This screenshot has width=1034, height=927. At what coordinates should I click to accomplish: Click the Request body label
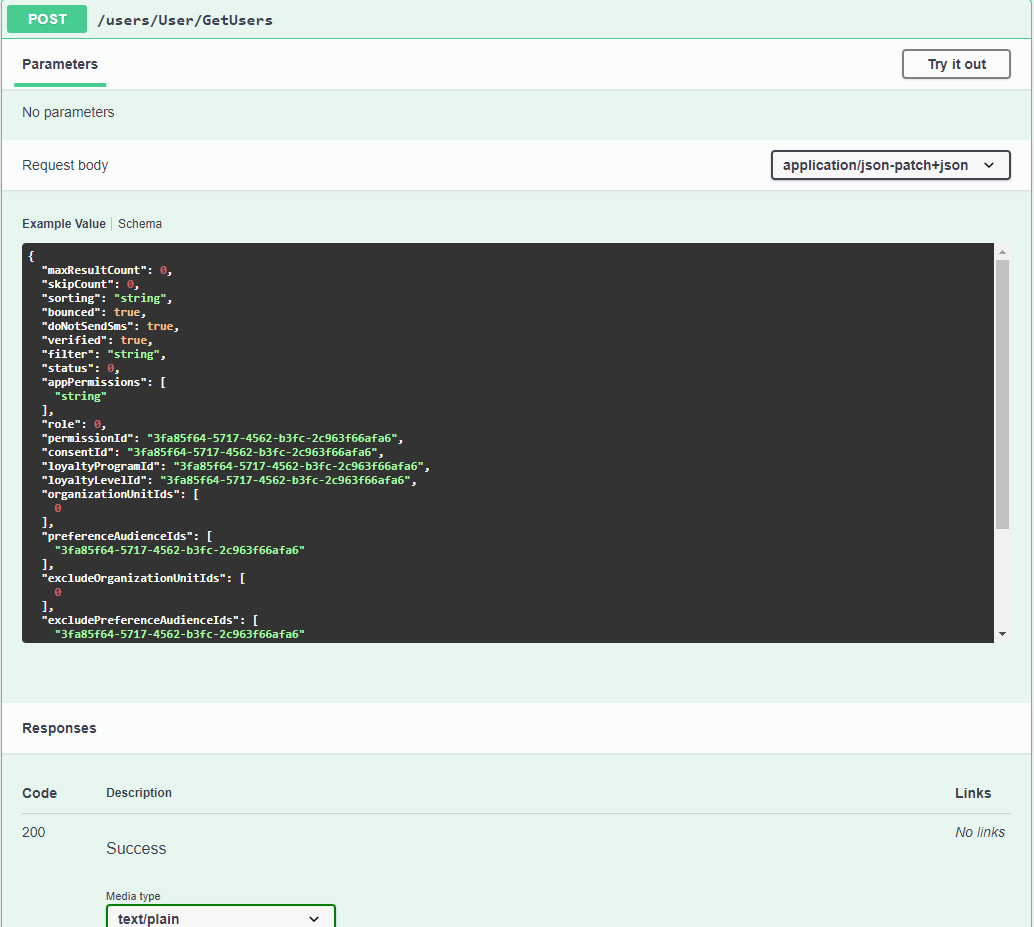pos(65,165)
